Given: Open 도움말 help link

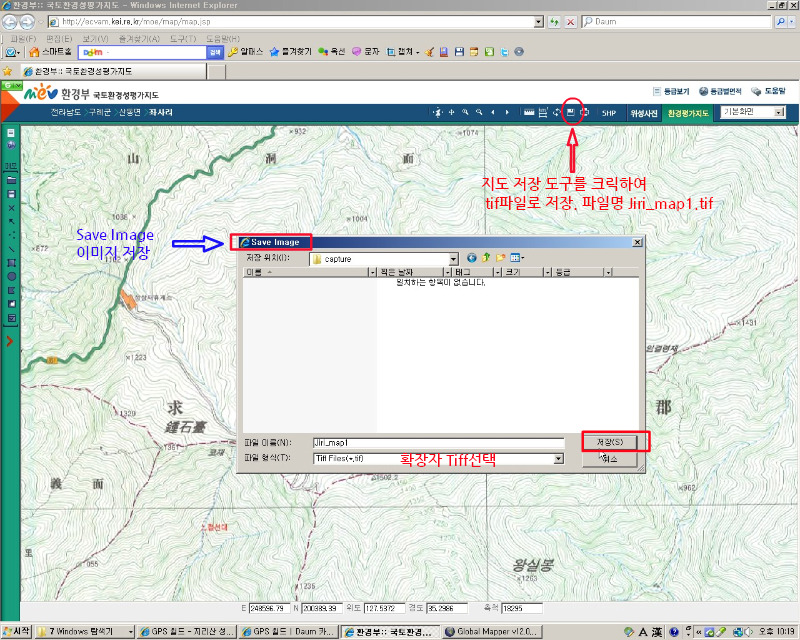Looking at the screenshot, I should point(768,91).
